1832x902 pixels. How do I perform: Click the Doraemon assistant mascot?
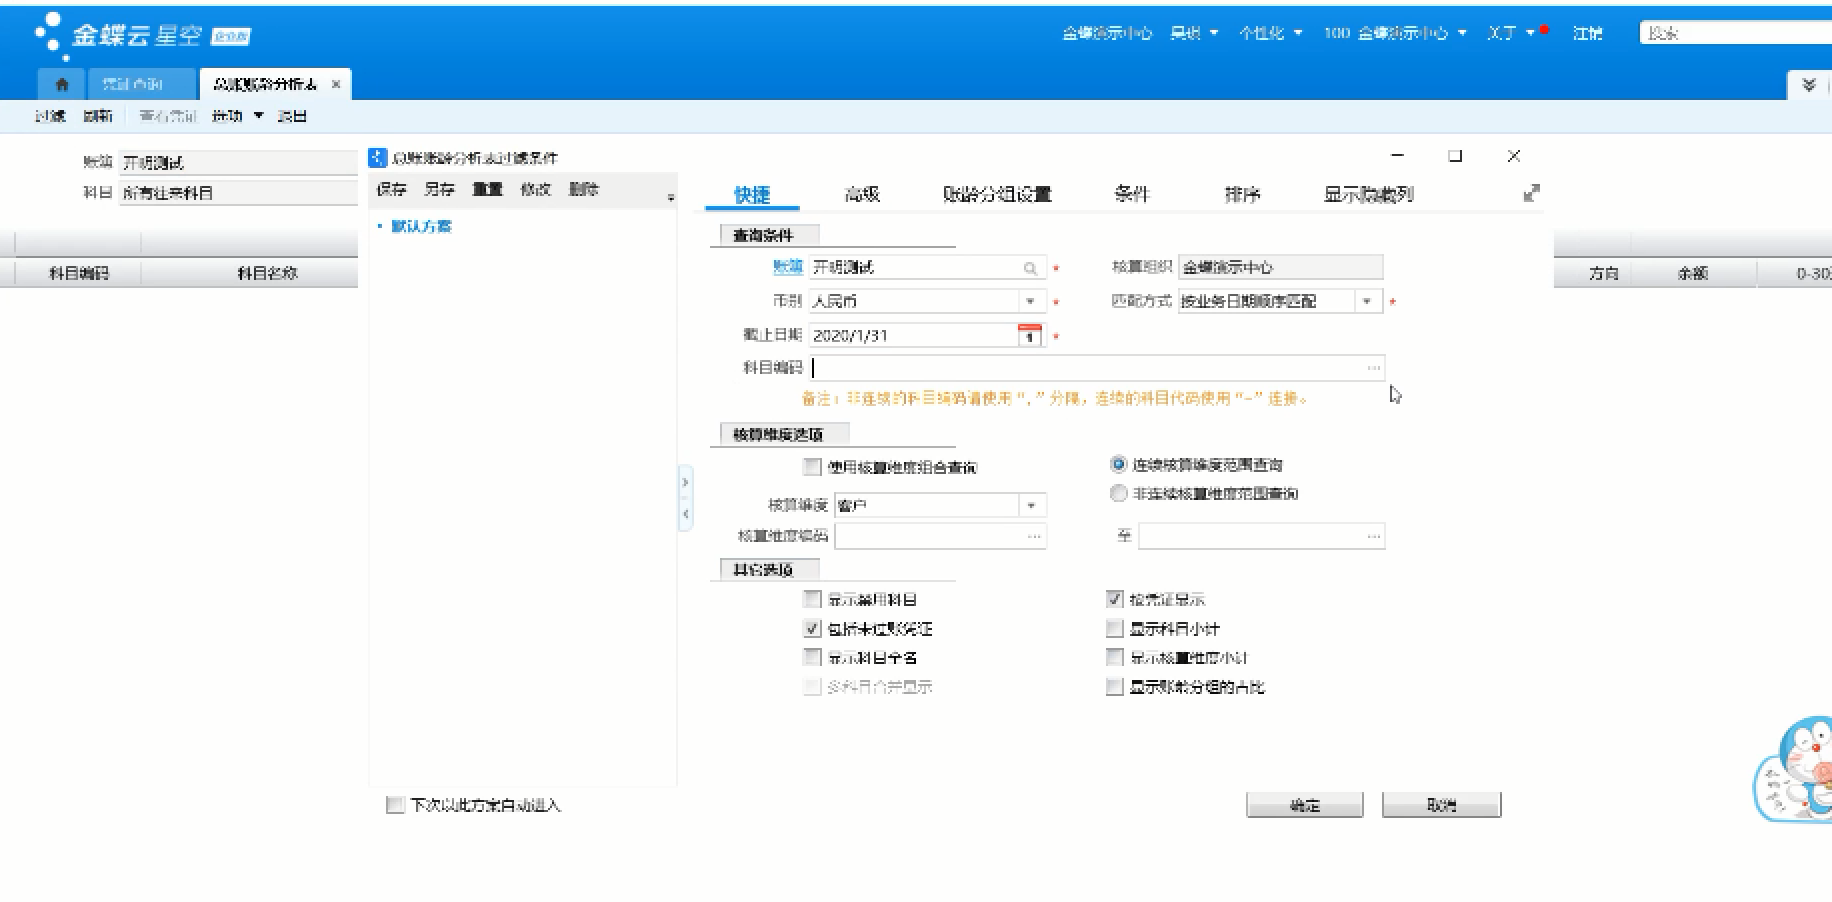click(x=1796, y=772)
